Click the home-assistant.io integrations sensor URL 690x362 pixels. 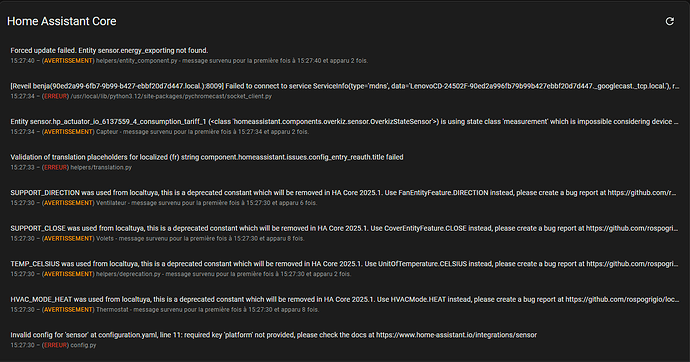(456, 335)
